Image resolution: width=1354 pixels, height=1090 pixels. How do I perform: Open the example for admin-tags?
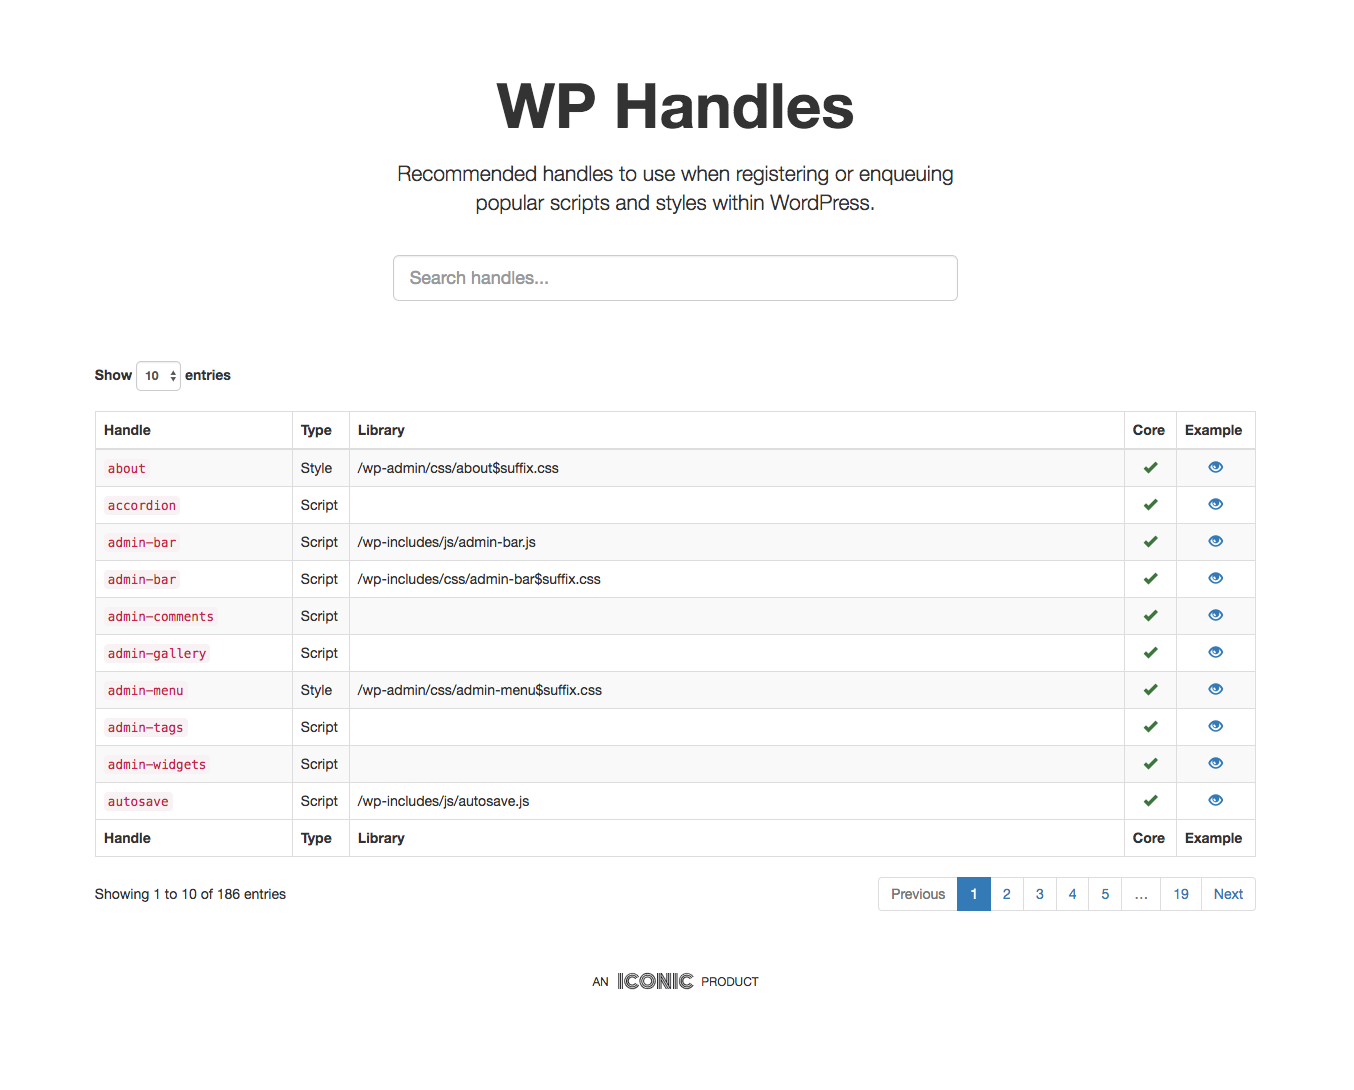tap(1215, 726)
